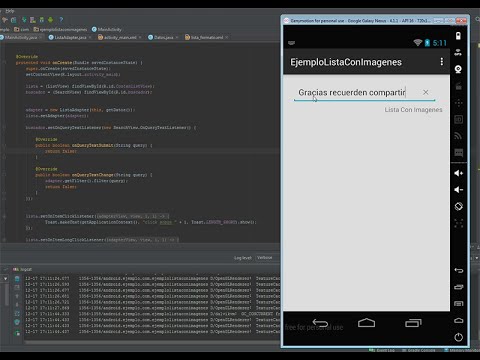Viewport: 480px width, 360px height.
Task: Click the 'Lista Con Imagenes' label
Action: 413,110
